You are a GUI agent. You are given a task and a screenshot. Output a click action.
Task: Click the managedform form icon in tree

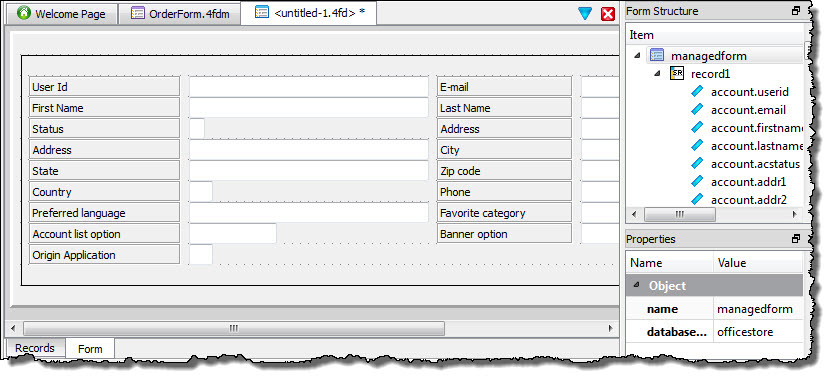(x=657, y=55)
